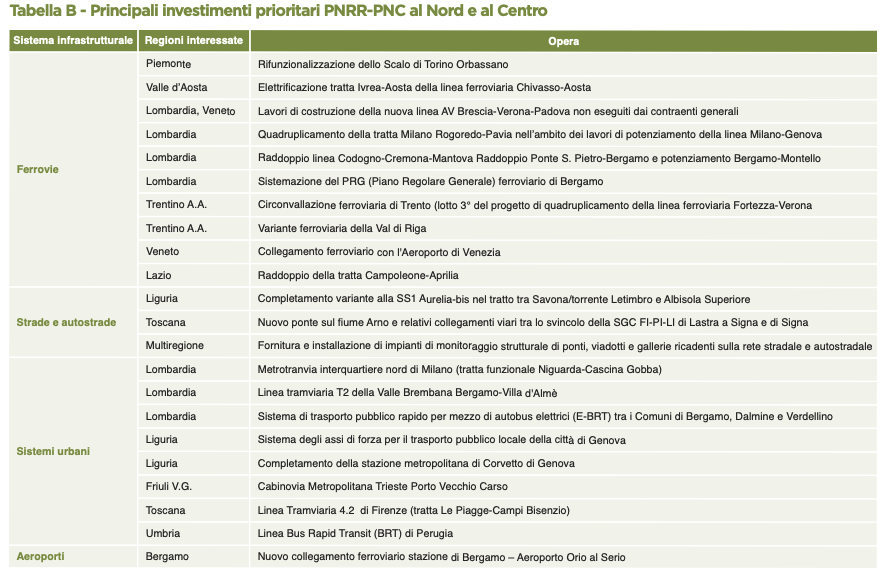Click the table title Tabella B heading

278,11
